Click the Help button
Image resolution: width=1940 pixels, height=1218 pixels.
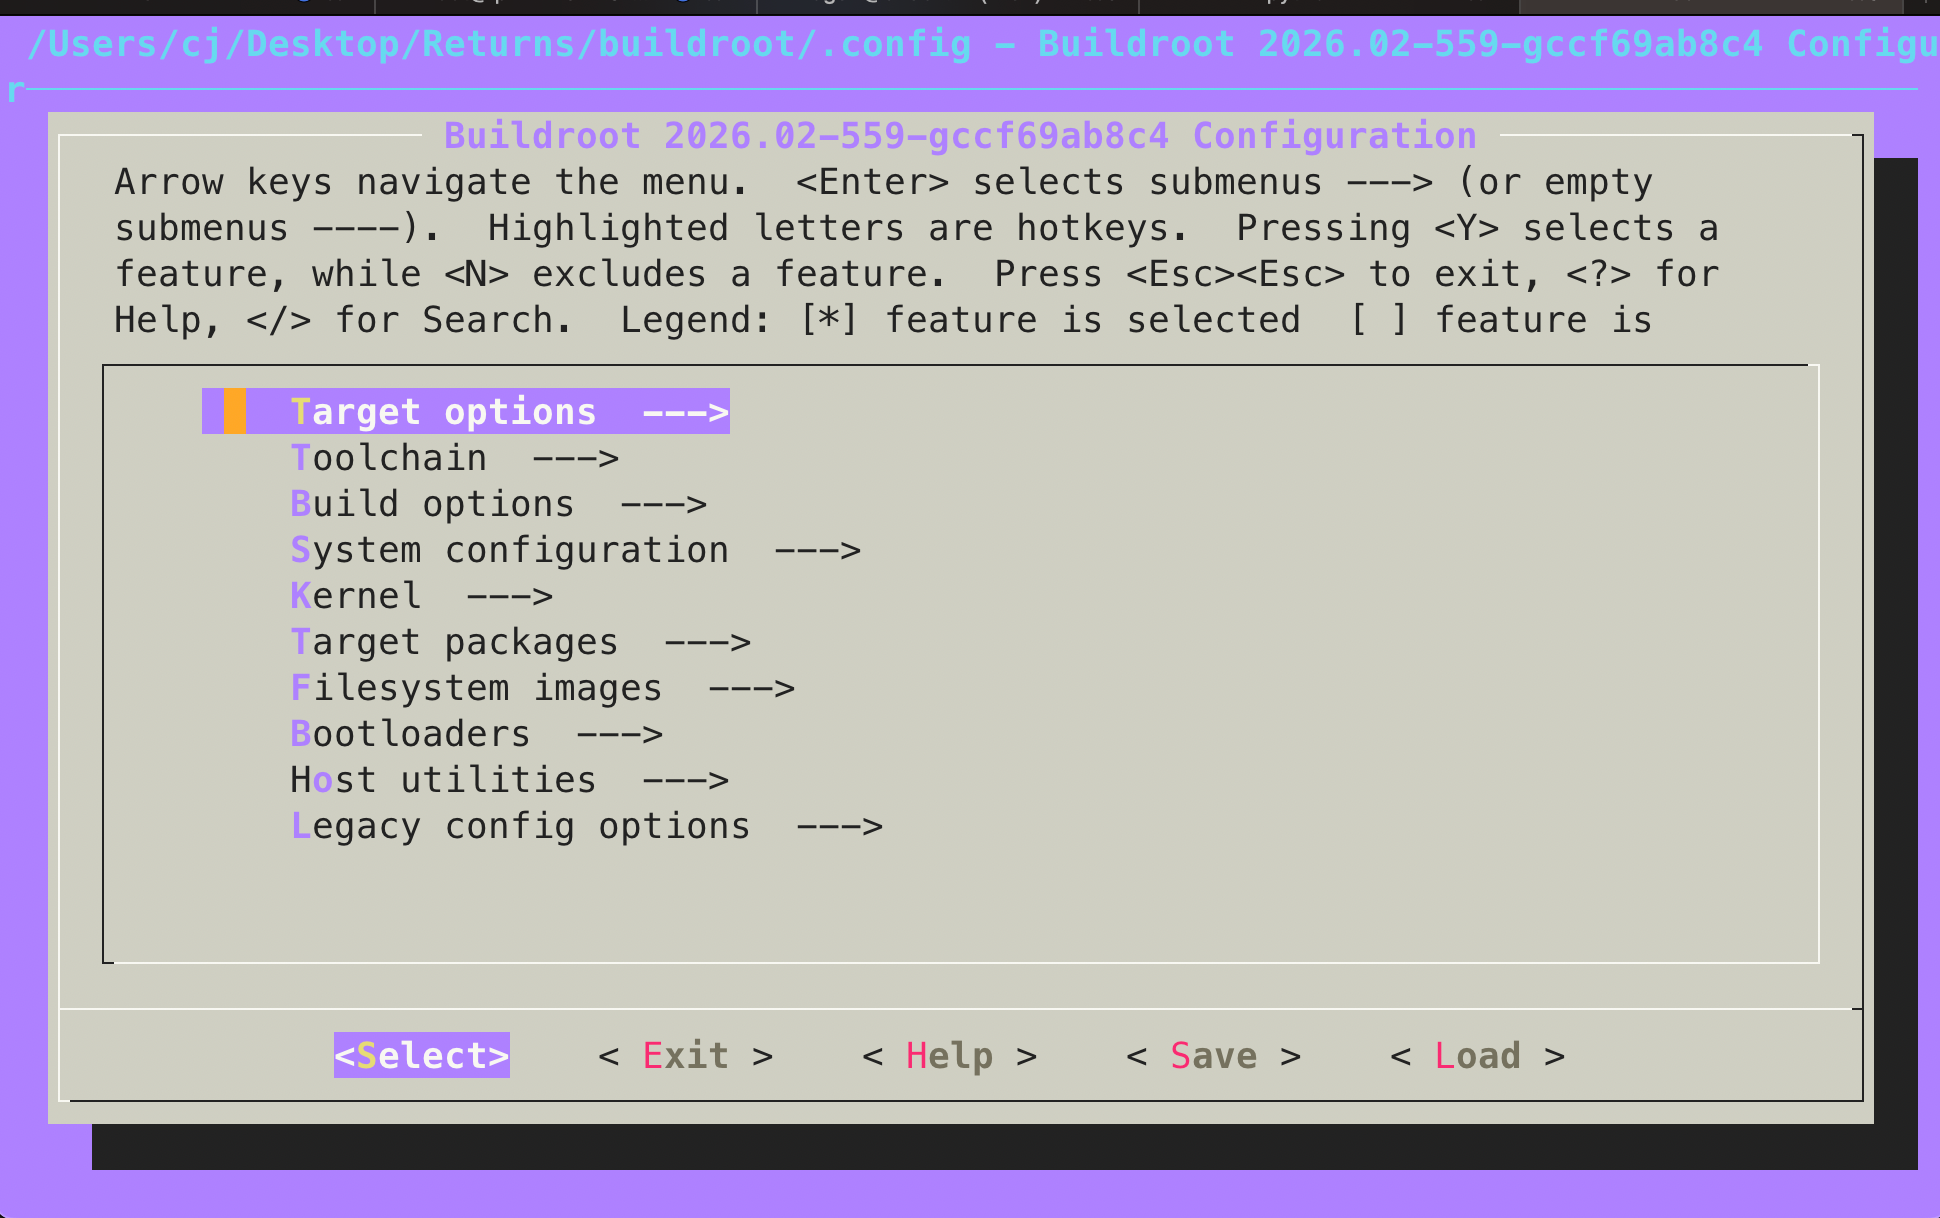[950, 1055]
